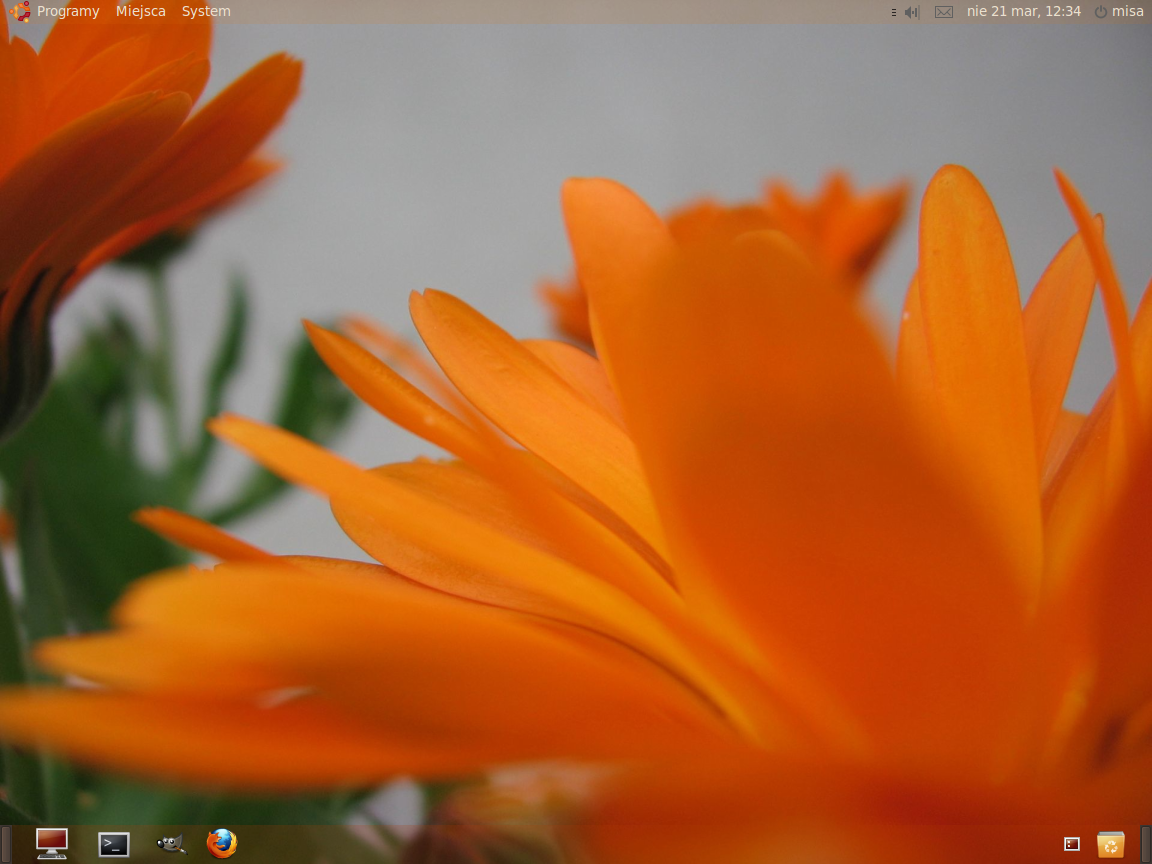Open the misa user session menu

[1127, 11]
